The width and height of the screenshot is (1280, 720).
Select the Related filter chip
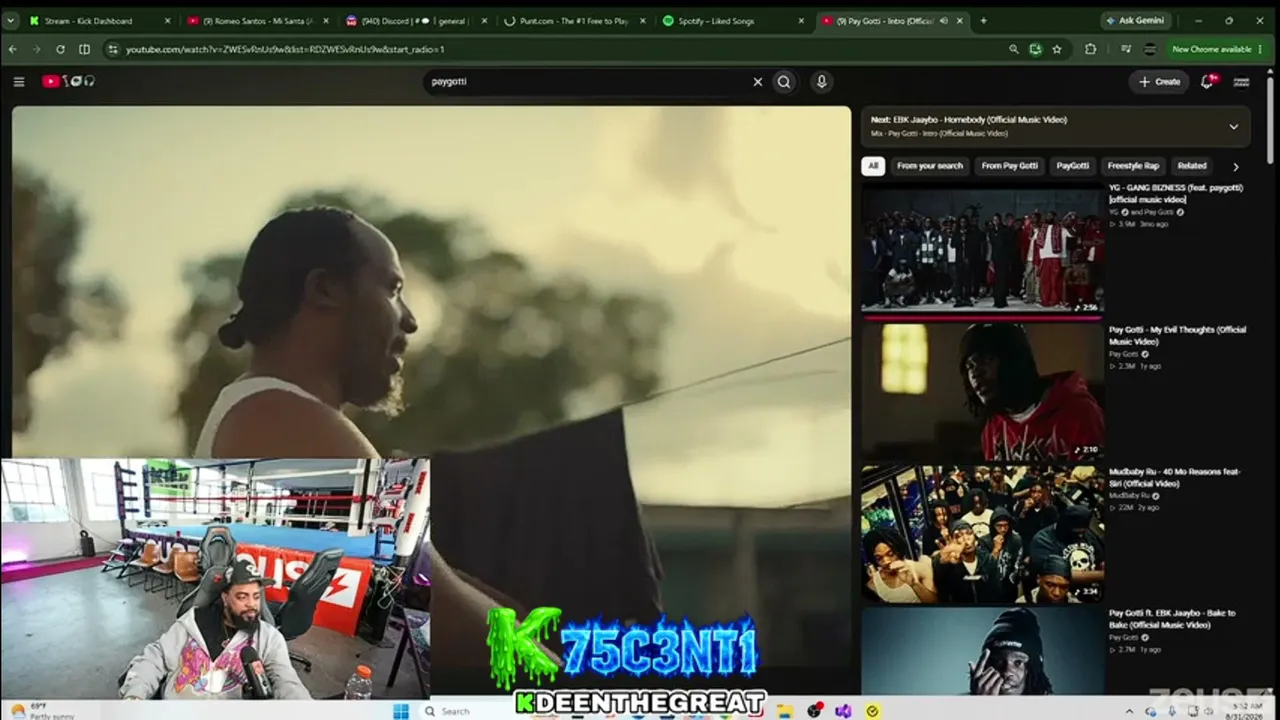(x=1192, y=166)
